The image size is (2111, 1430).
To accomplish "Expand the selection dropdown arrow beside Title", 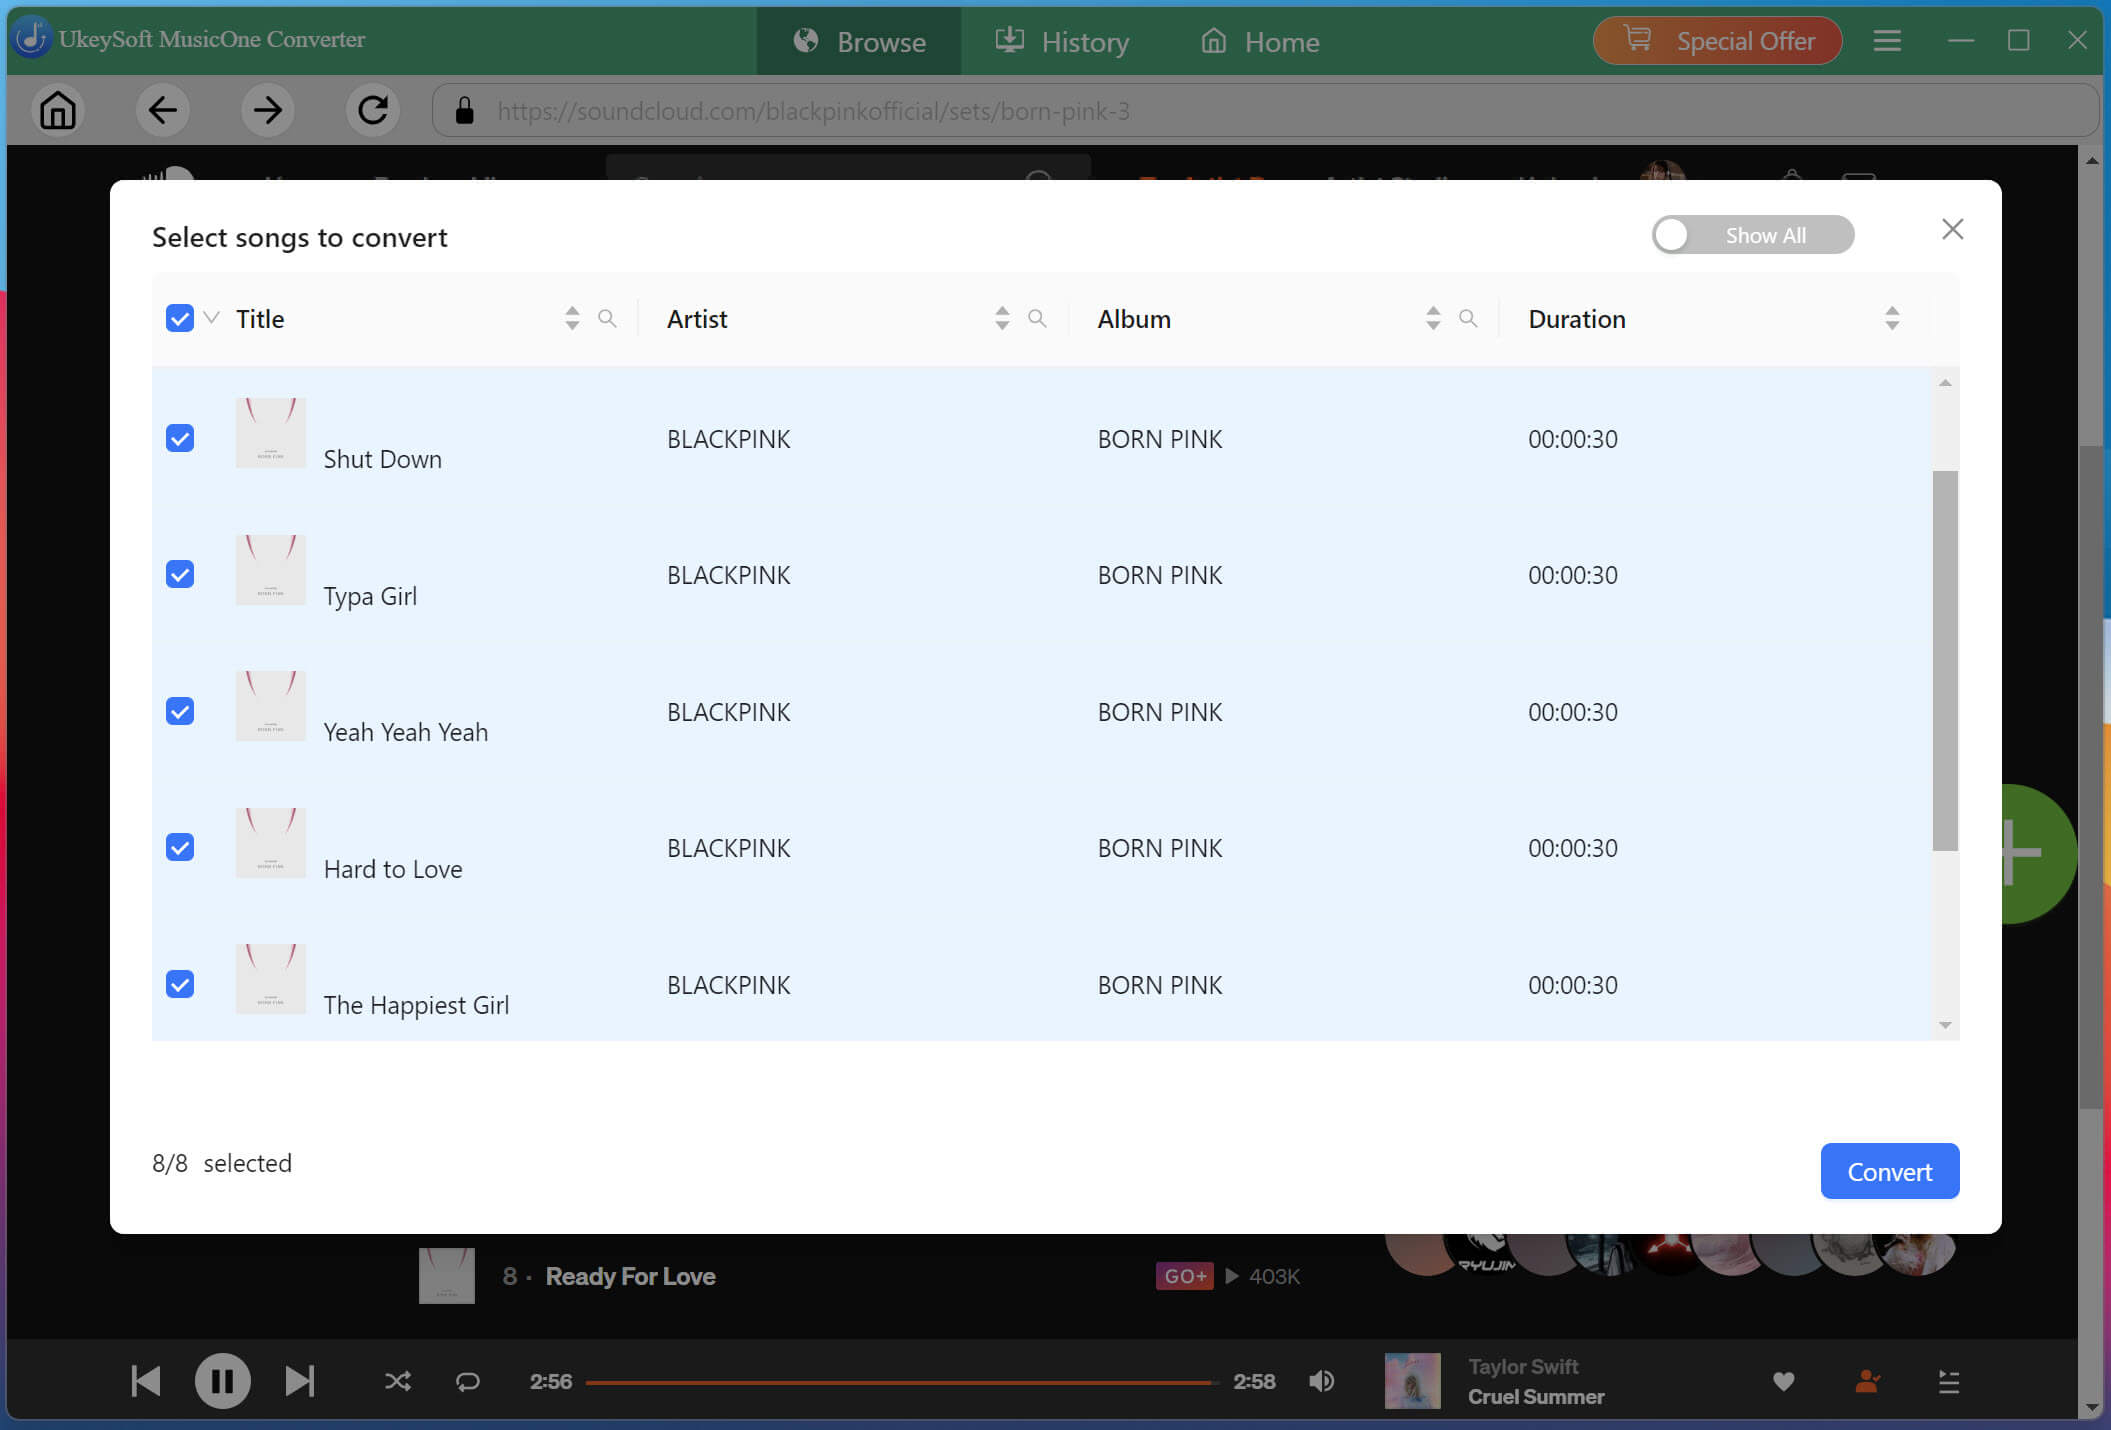I will (x=211, y=318).
